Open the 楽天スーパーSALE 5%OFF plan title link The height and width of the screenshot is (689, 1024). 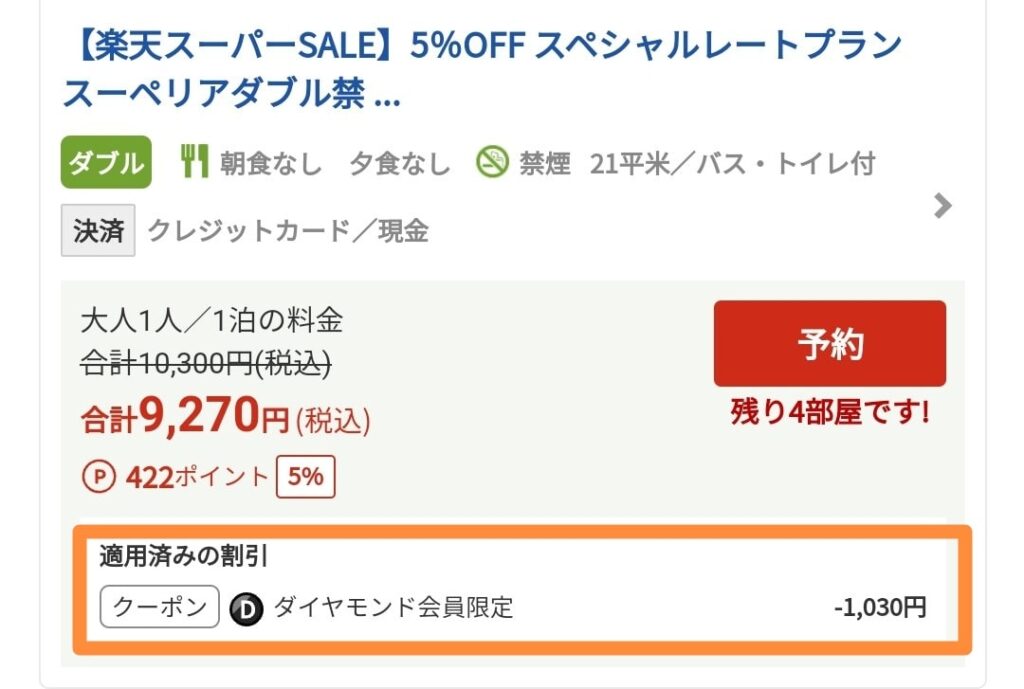[480, 70]
